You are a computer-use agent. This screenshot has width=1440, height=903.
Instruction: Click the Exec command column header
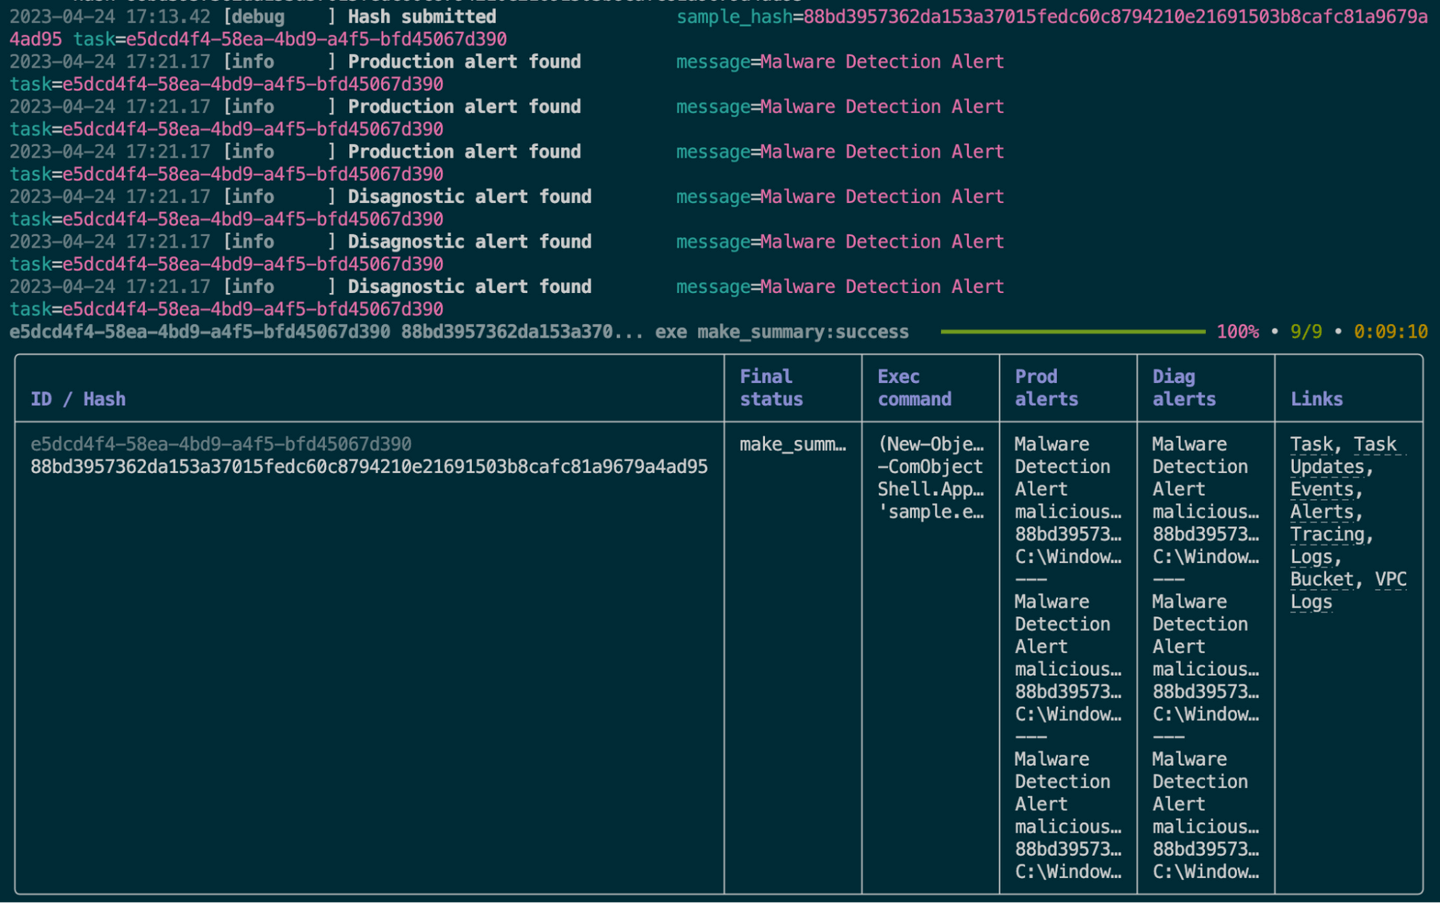tap(914, 388)
